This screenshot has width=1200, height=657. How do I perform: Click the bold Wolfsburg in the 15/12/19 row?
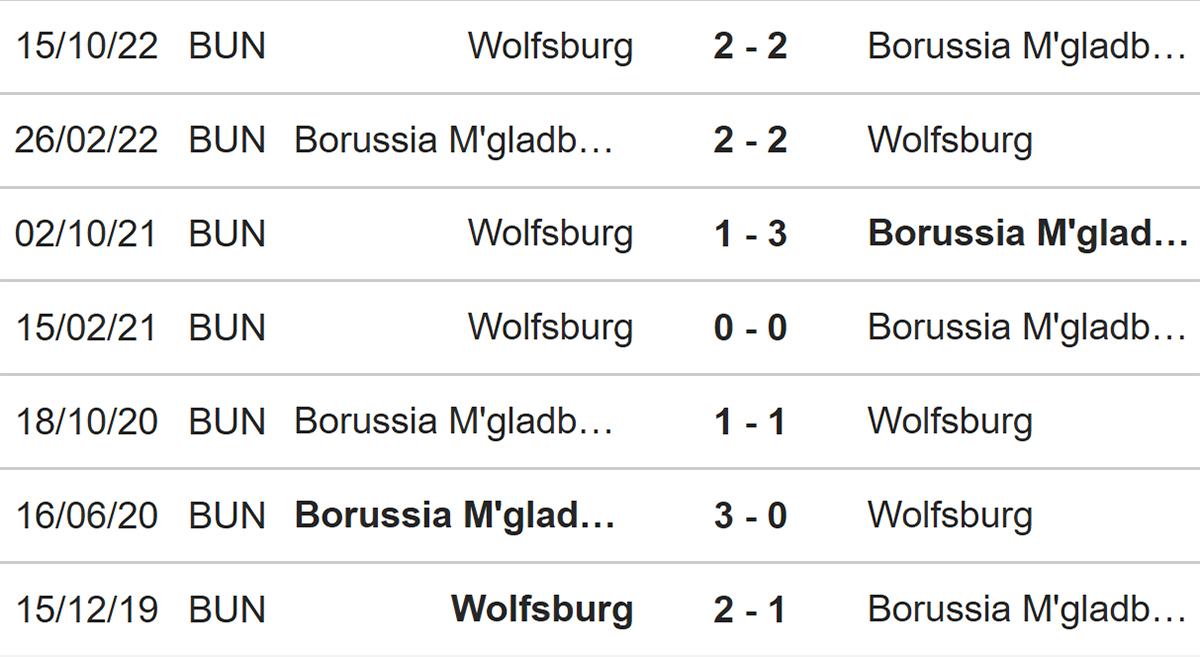point(542,610)
